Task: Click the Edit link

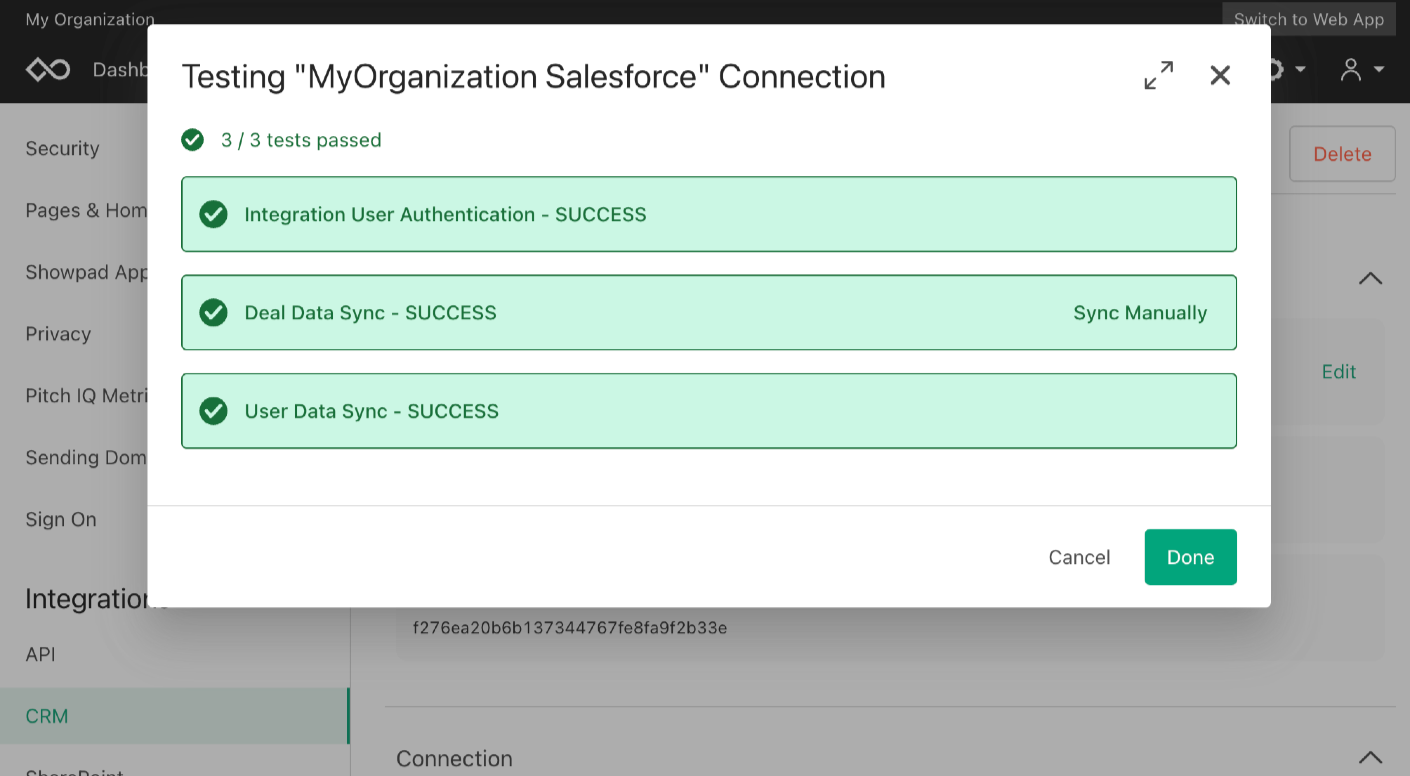Action: pos(1338,372)
